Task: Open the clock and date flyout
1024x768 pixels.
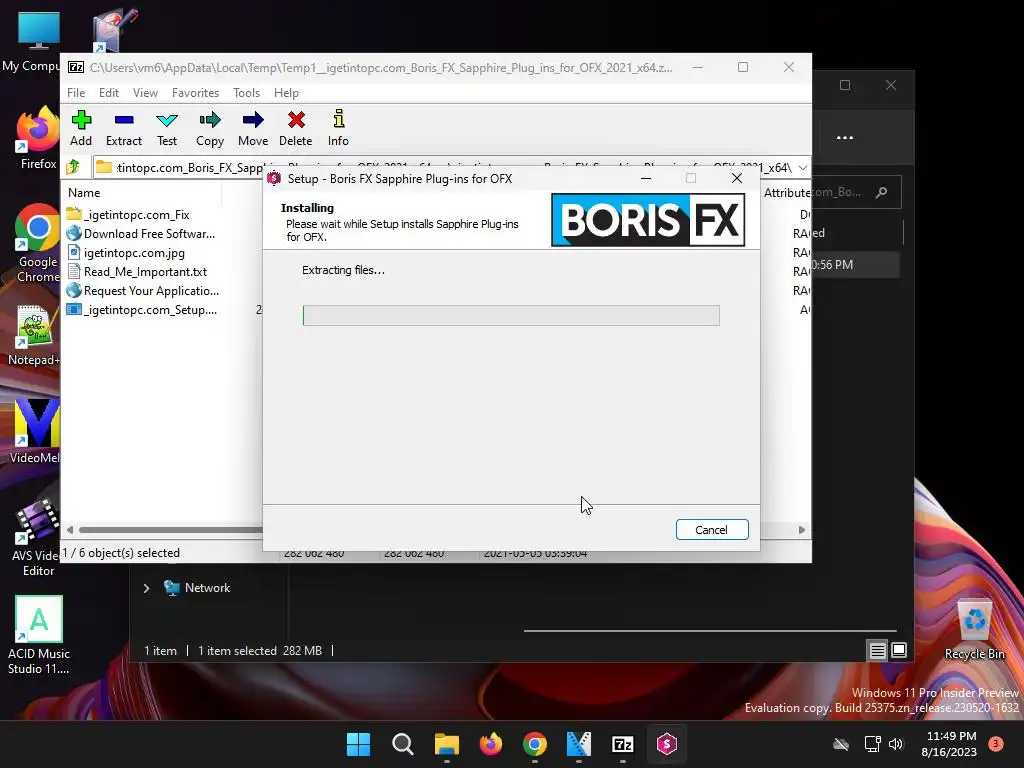Action: pyautogui.click(x=950, y=744)
